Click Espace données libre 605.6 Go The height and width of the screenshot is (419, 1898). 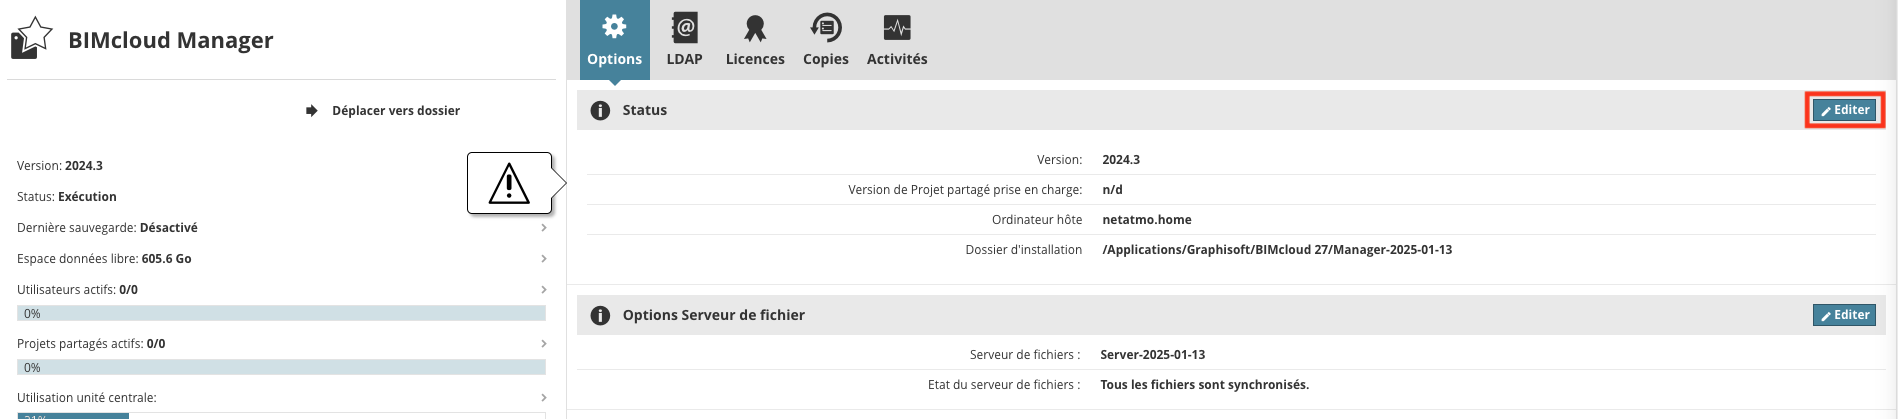[104, 259]
